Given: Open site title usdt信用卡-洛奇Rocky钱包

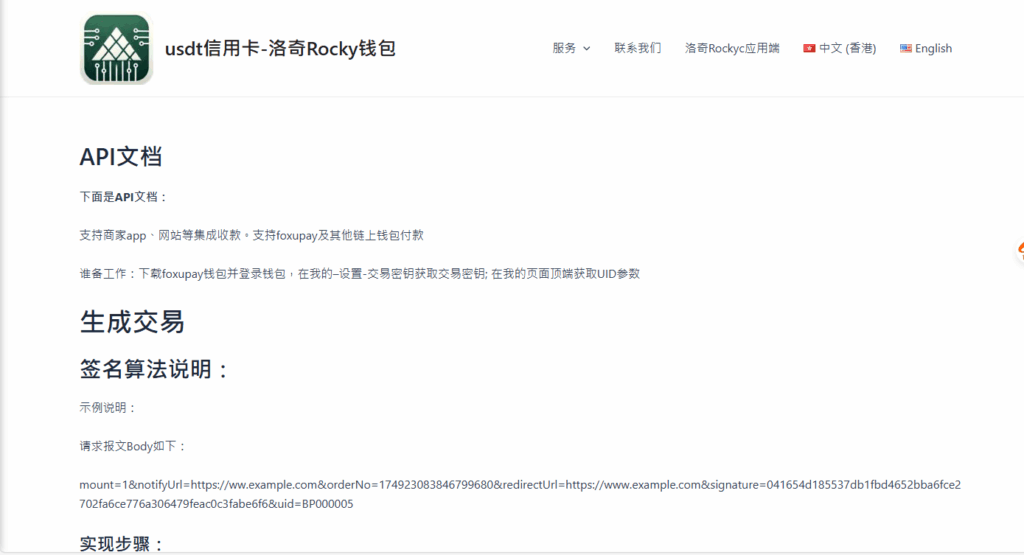Looking at the screenshot, I should pyautogui.click(x=280, y=48).
